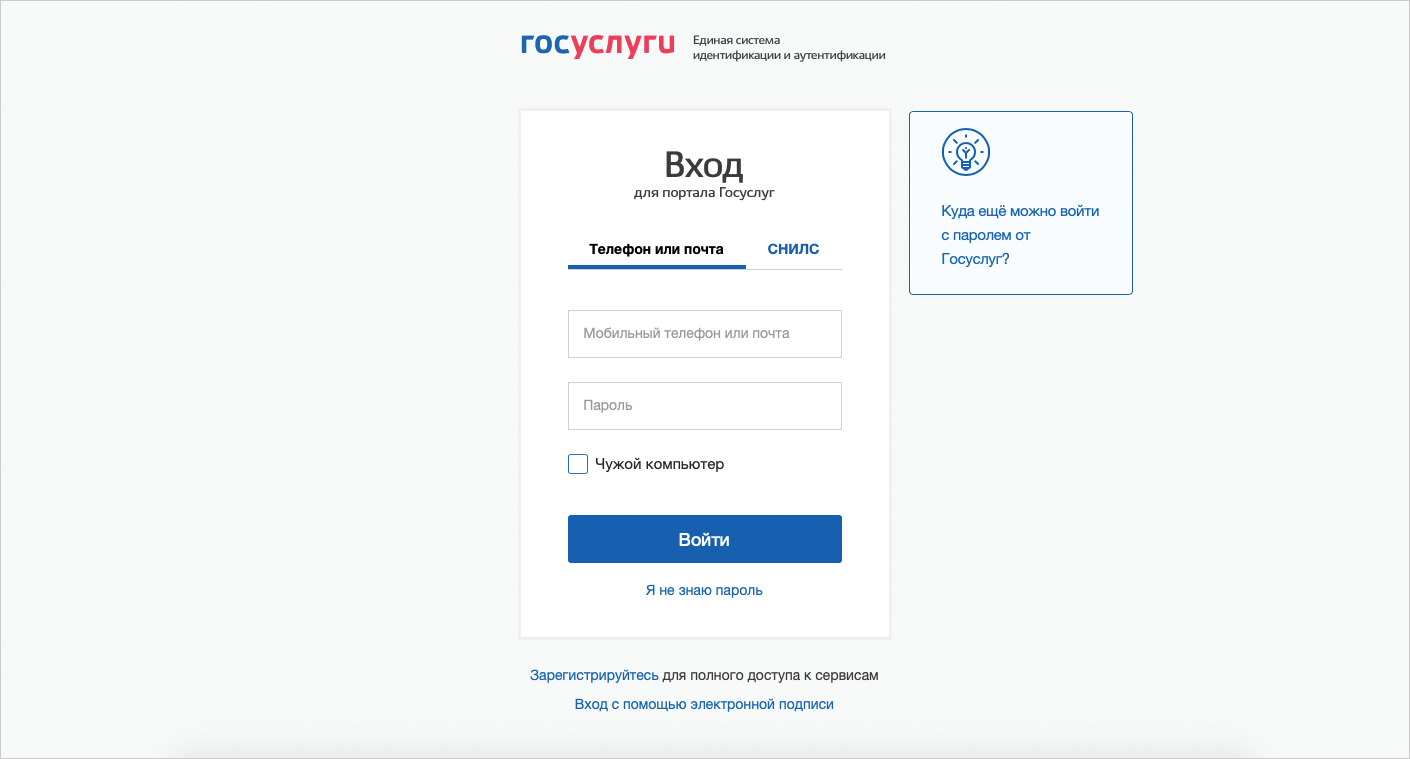Click the для полного доступа к сервисам text

point(770,675)
